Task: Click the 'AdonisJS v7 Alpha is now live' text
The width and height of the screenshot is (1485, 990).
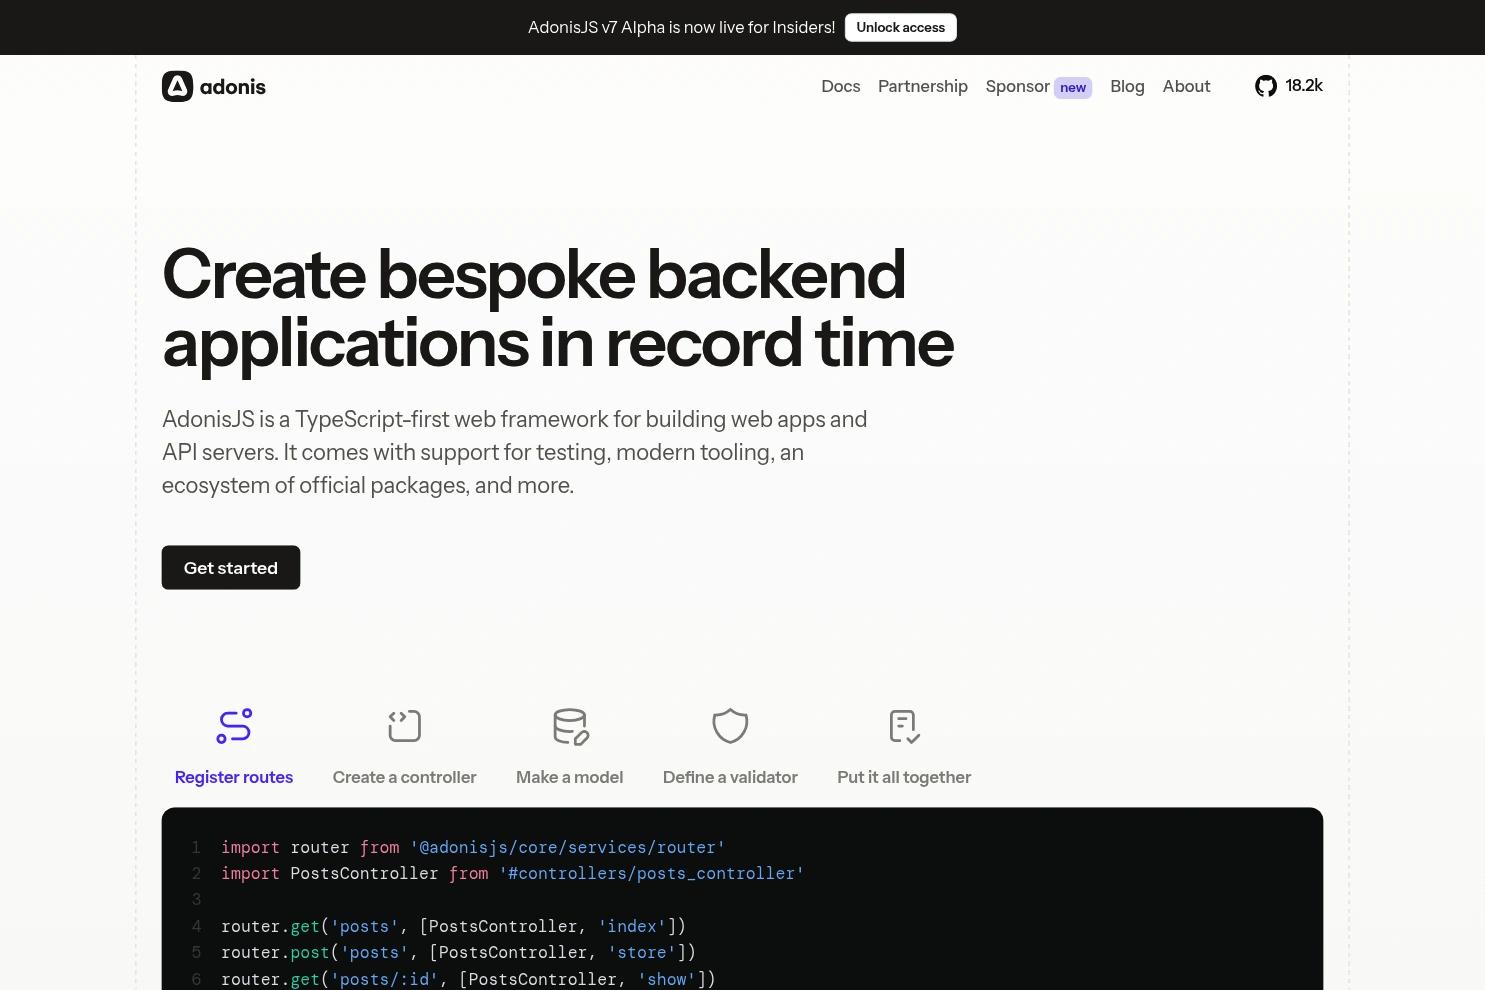Action: (x=681, y=27)
